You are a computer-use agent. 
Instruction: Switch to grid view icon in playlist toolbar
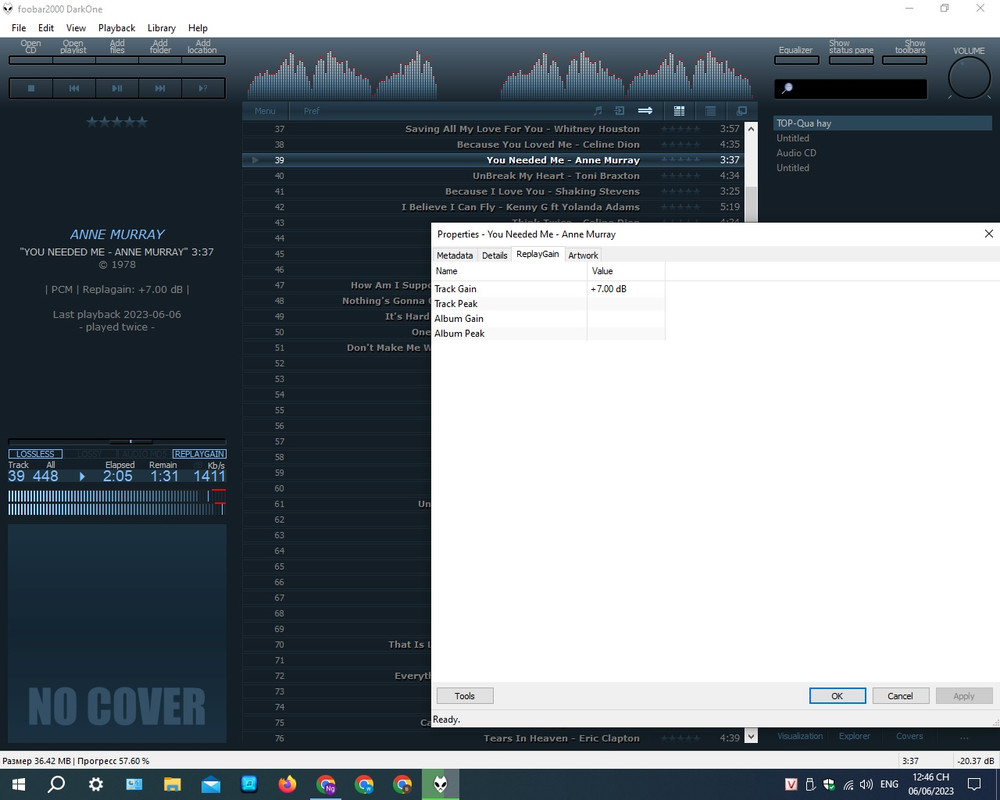(679, 110)
